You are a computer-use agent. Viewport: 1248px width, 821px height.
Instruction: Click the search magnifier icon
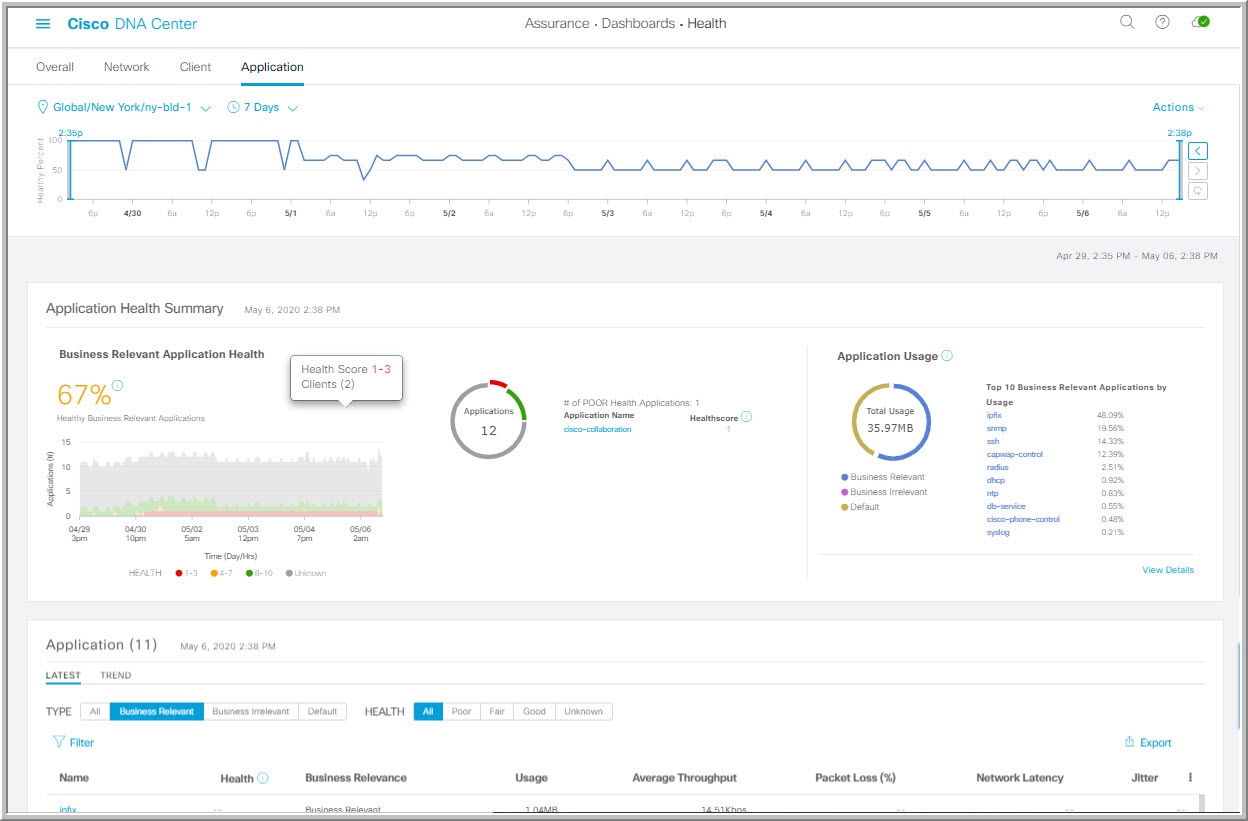tap(1127, 22)
